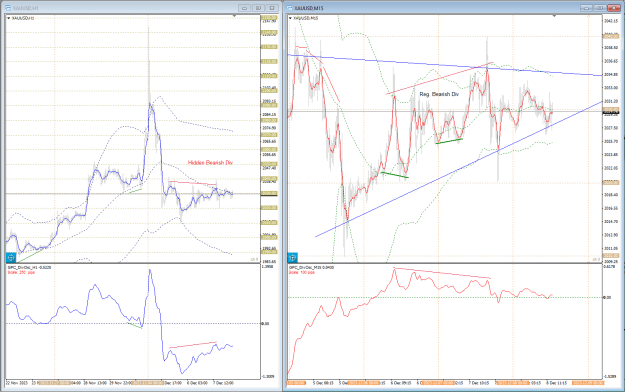625x392 pixels.
Task: Minimize the XAUUSD,M15 chart window
Action: pyautogui.click(x=586, y=8)
